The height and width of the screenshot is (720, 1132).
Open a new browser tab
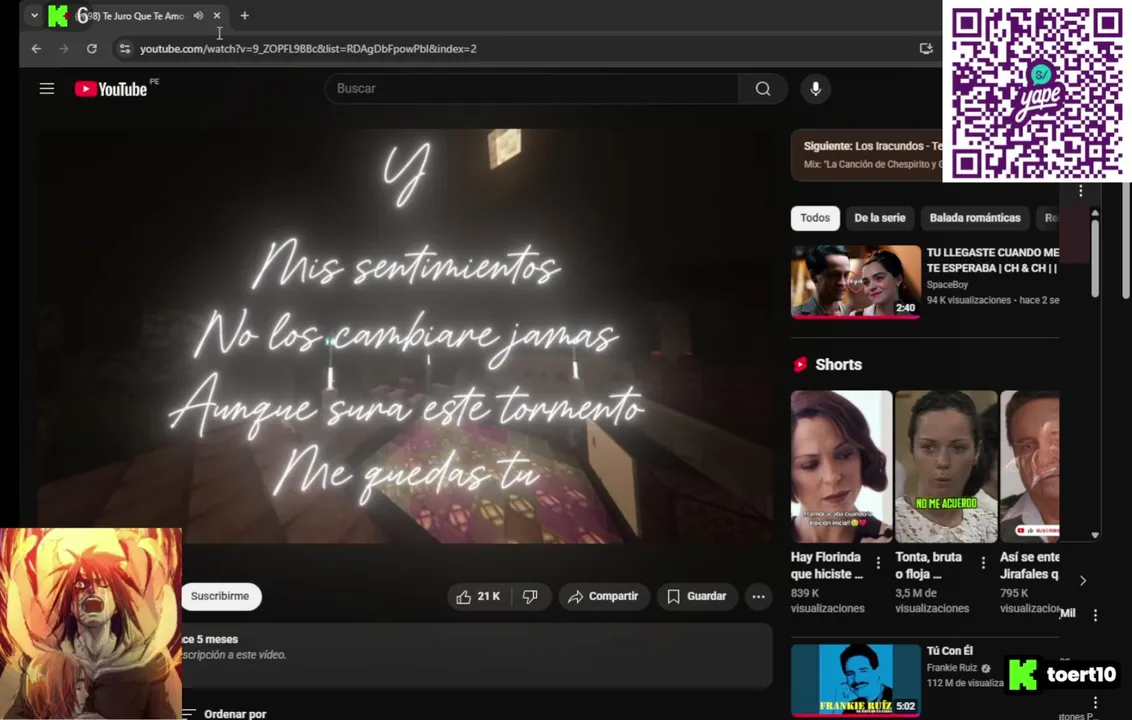[245, 15]
